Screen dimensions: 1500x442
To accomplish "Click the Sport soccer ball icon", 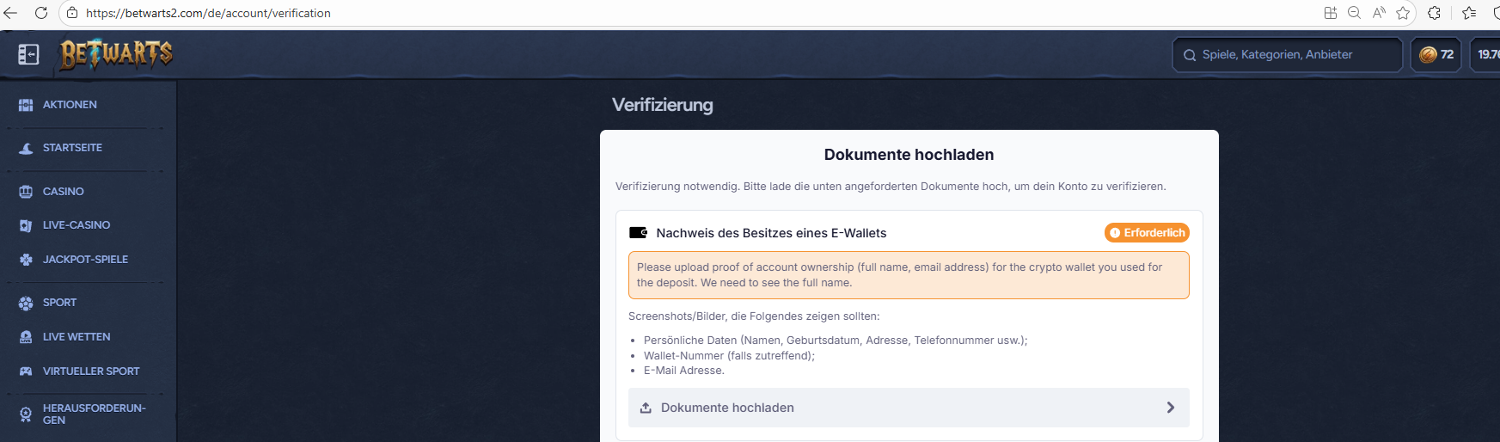I will coord(26,303).
